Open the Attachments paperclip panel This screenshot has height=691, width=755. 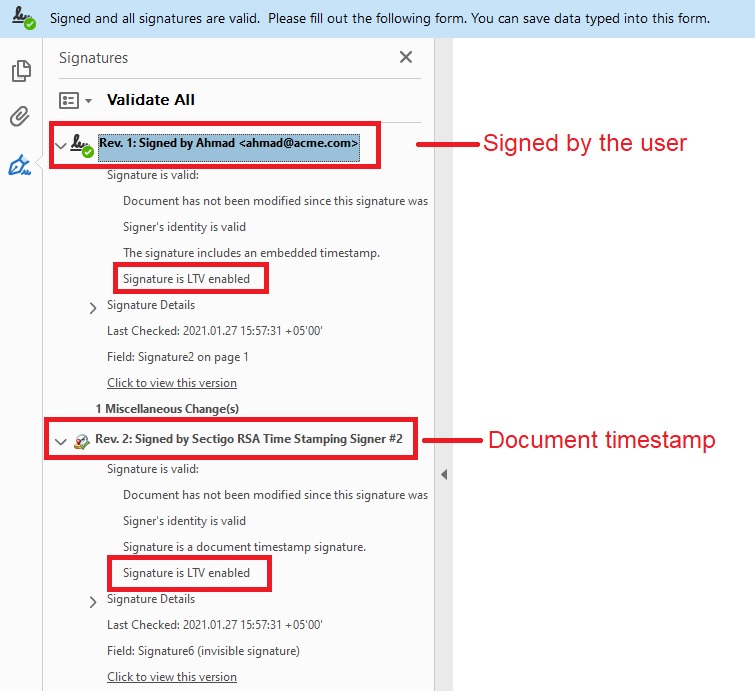20,118
